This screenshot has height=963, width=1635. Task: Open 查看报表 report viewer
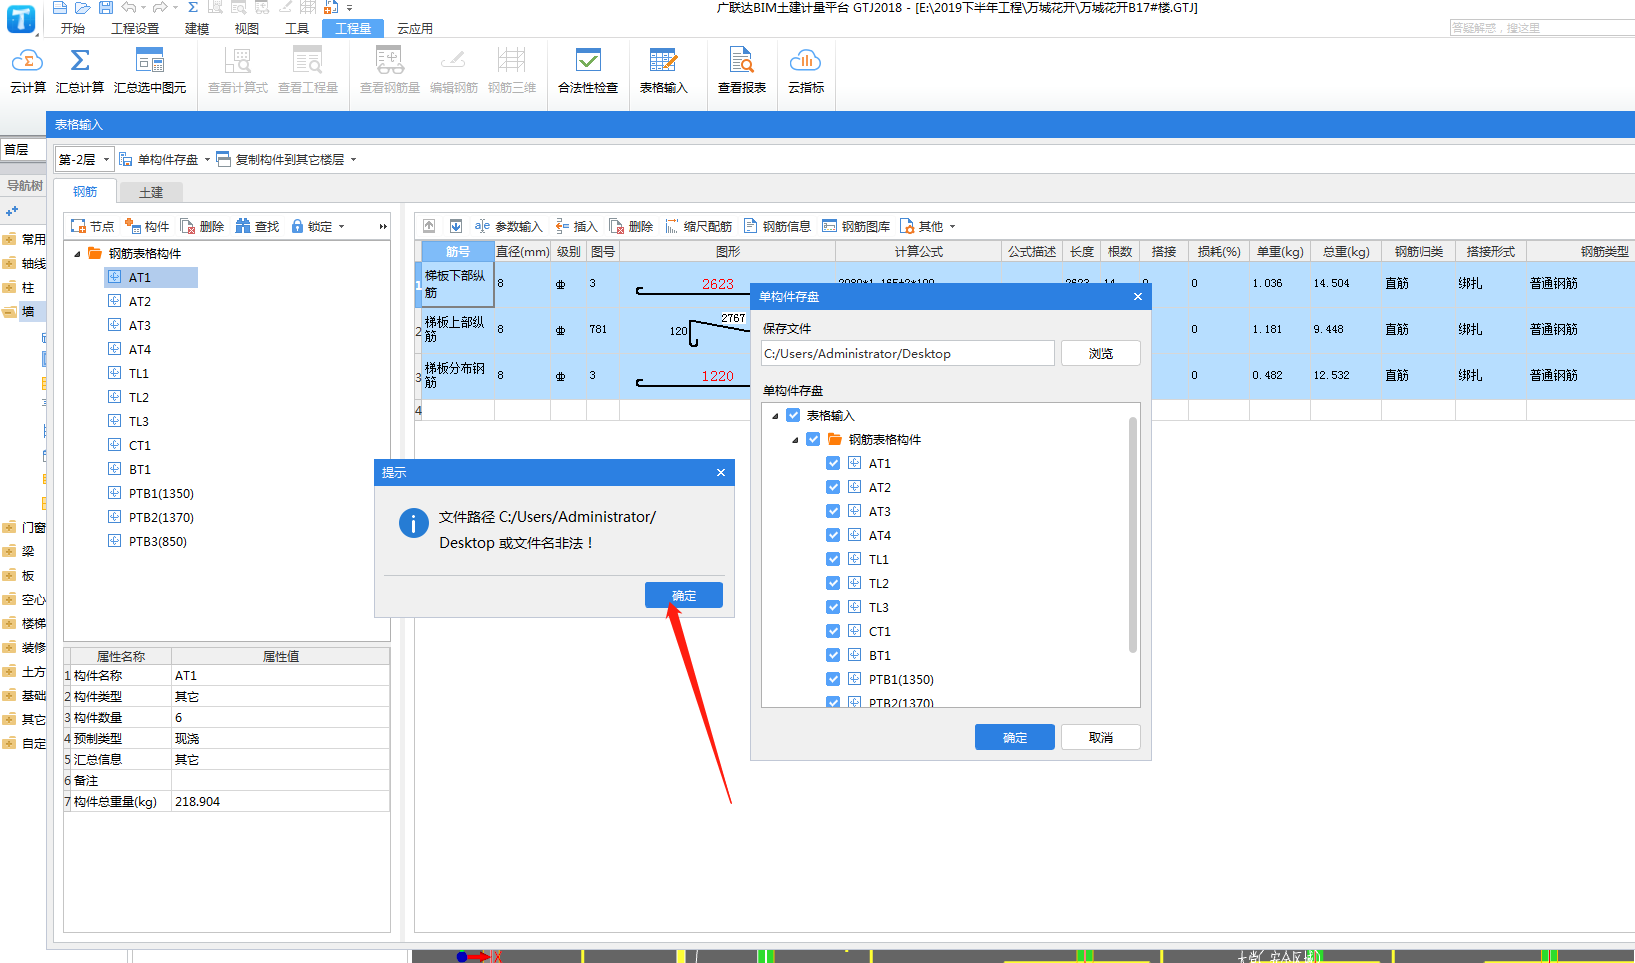pos(741,71)
